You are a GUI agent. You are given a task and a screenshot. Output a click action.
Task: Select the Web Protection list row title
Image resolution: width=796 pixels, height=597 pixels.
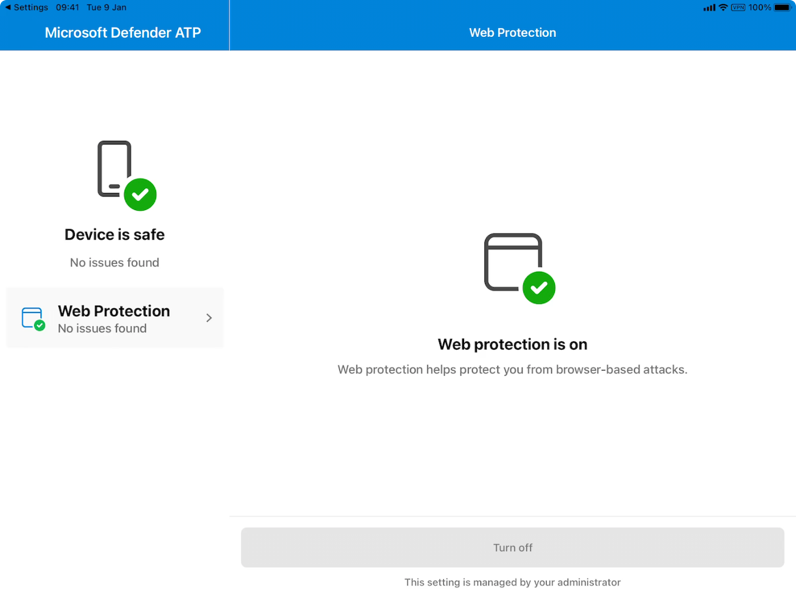click(114, 310)
